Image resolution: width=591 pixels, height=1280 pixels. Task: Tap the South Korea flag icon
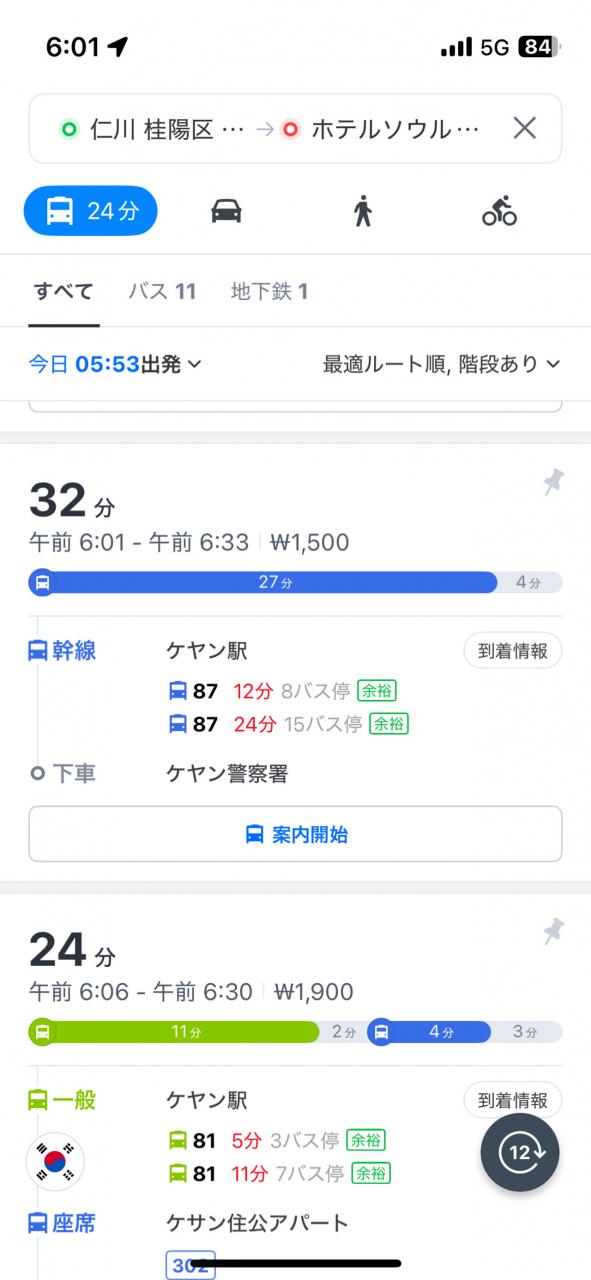point(55,1162)
